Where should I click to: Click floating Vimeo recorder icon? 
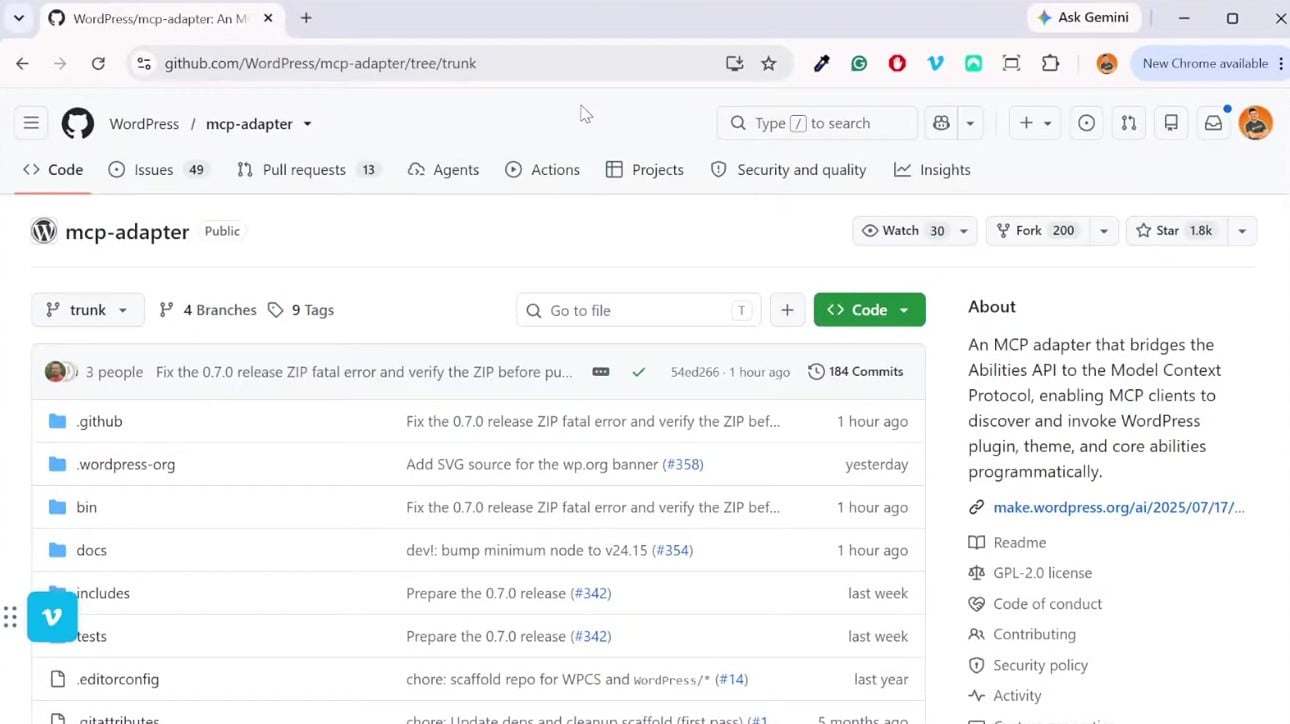pos(52,617)
